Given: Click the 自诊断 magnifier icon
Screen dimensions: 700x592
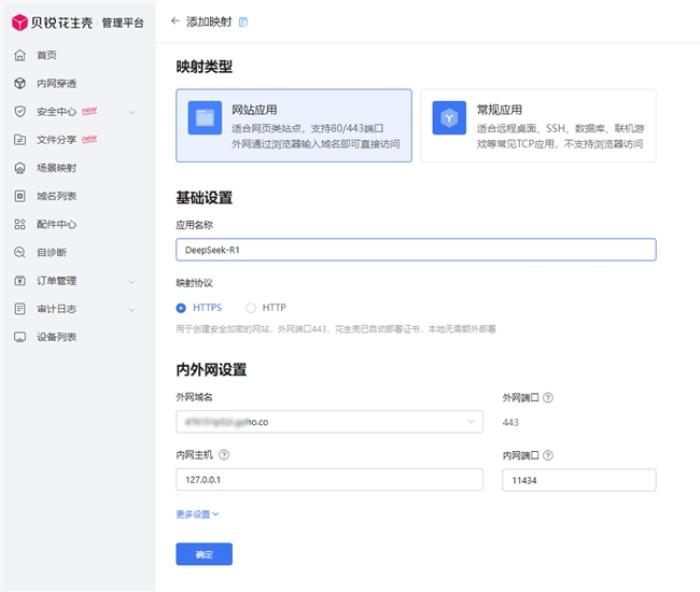Looking at the screenshot, I should 20,252.
